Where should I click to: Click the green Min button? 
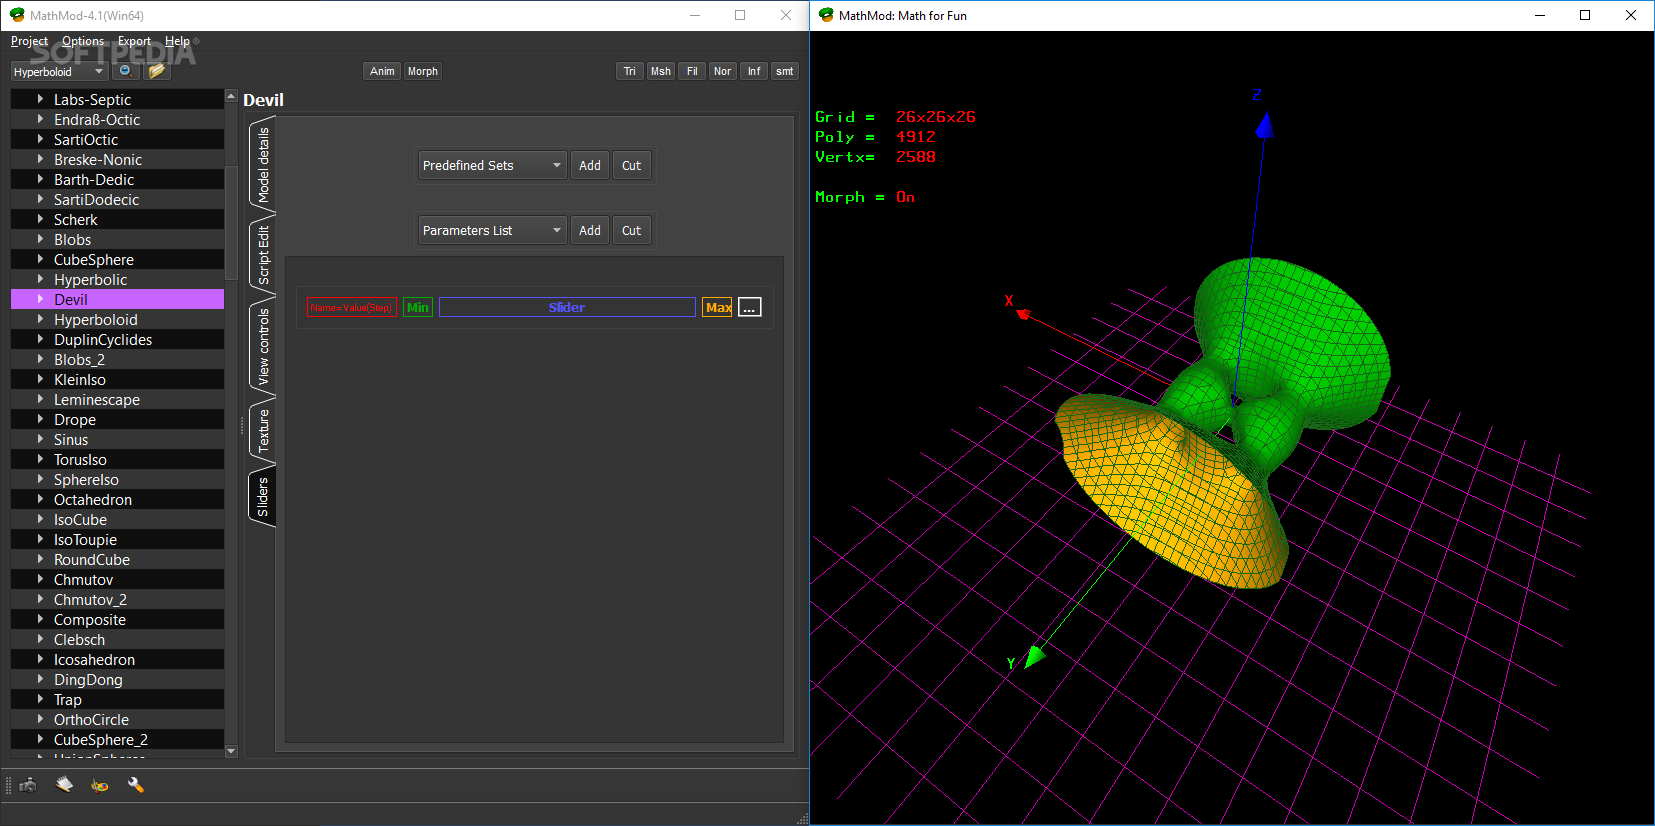pyautogui.click(x=418, y=307)
